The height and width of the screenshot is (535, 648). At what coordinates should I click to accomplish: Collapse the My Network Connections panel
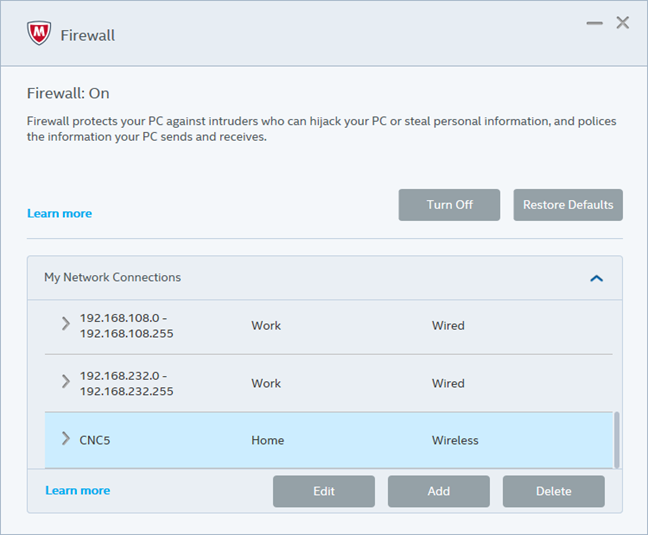[596, 278]
